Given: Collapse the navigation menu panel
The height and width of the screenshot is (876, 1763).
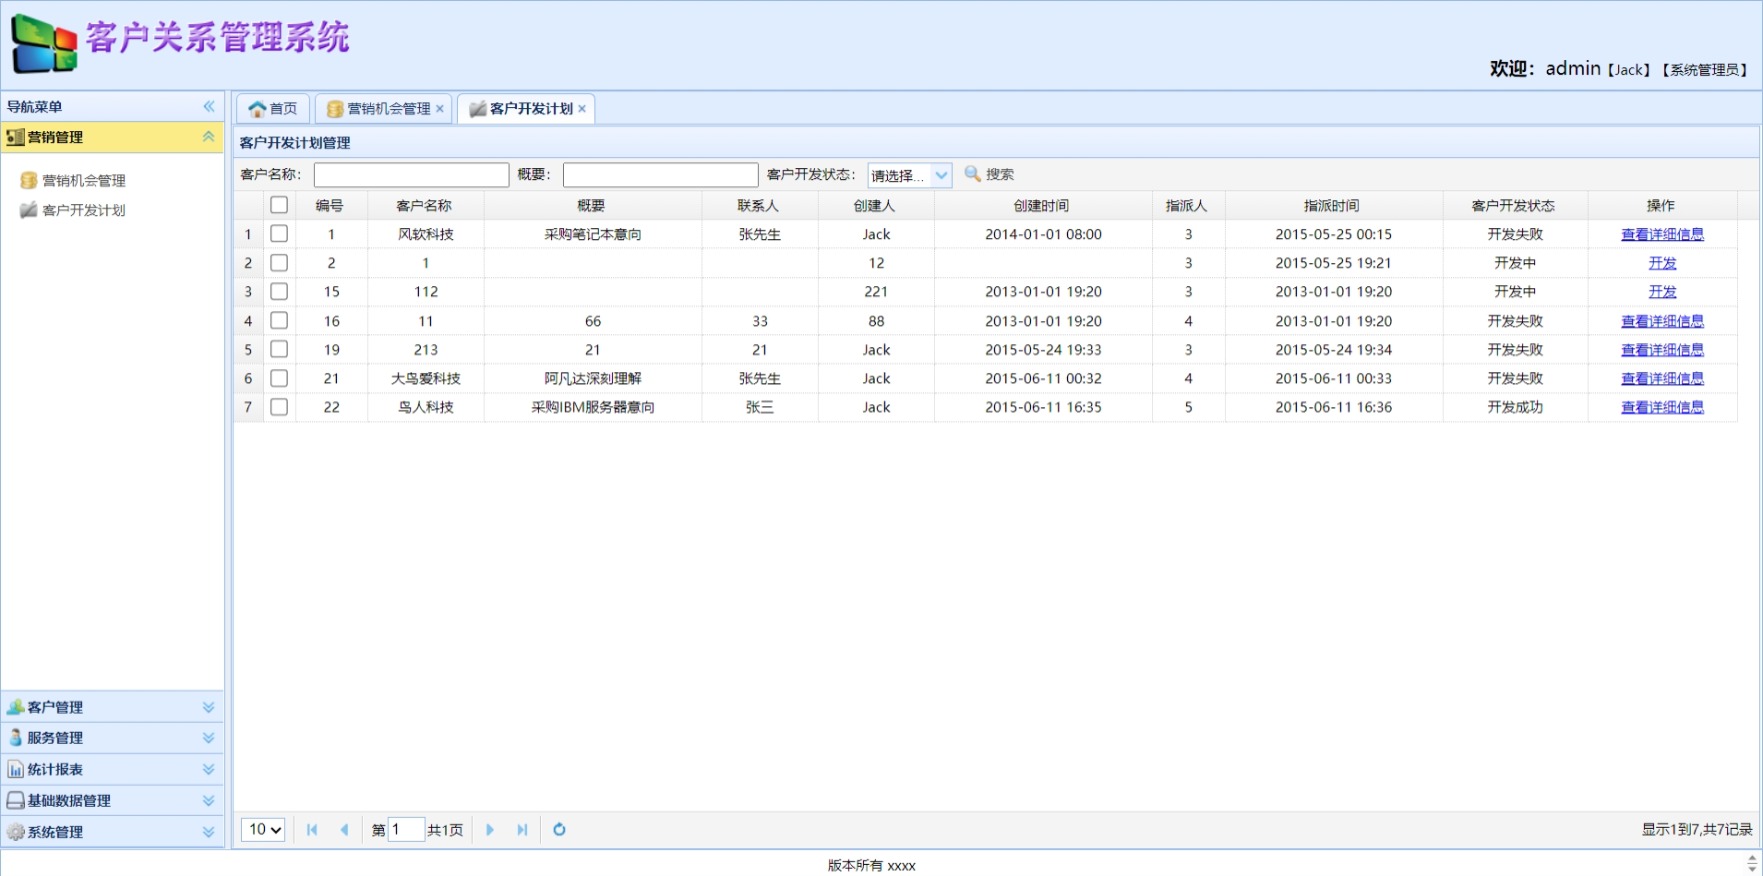Looking at the screenshot, I should (x=209, y=106).
